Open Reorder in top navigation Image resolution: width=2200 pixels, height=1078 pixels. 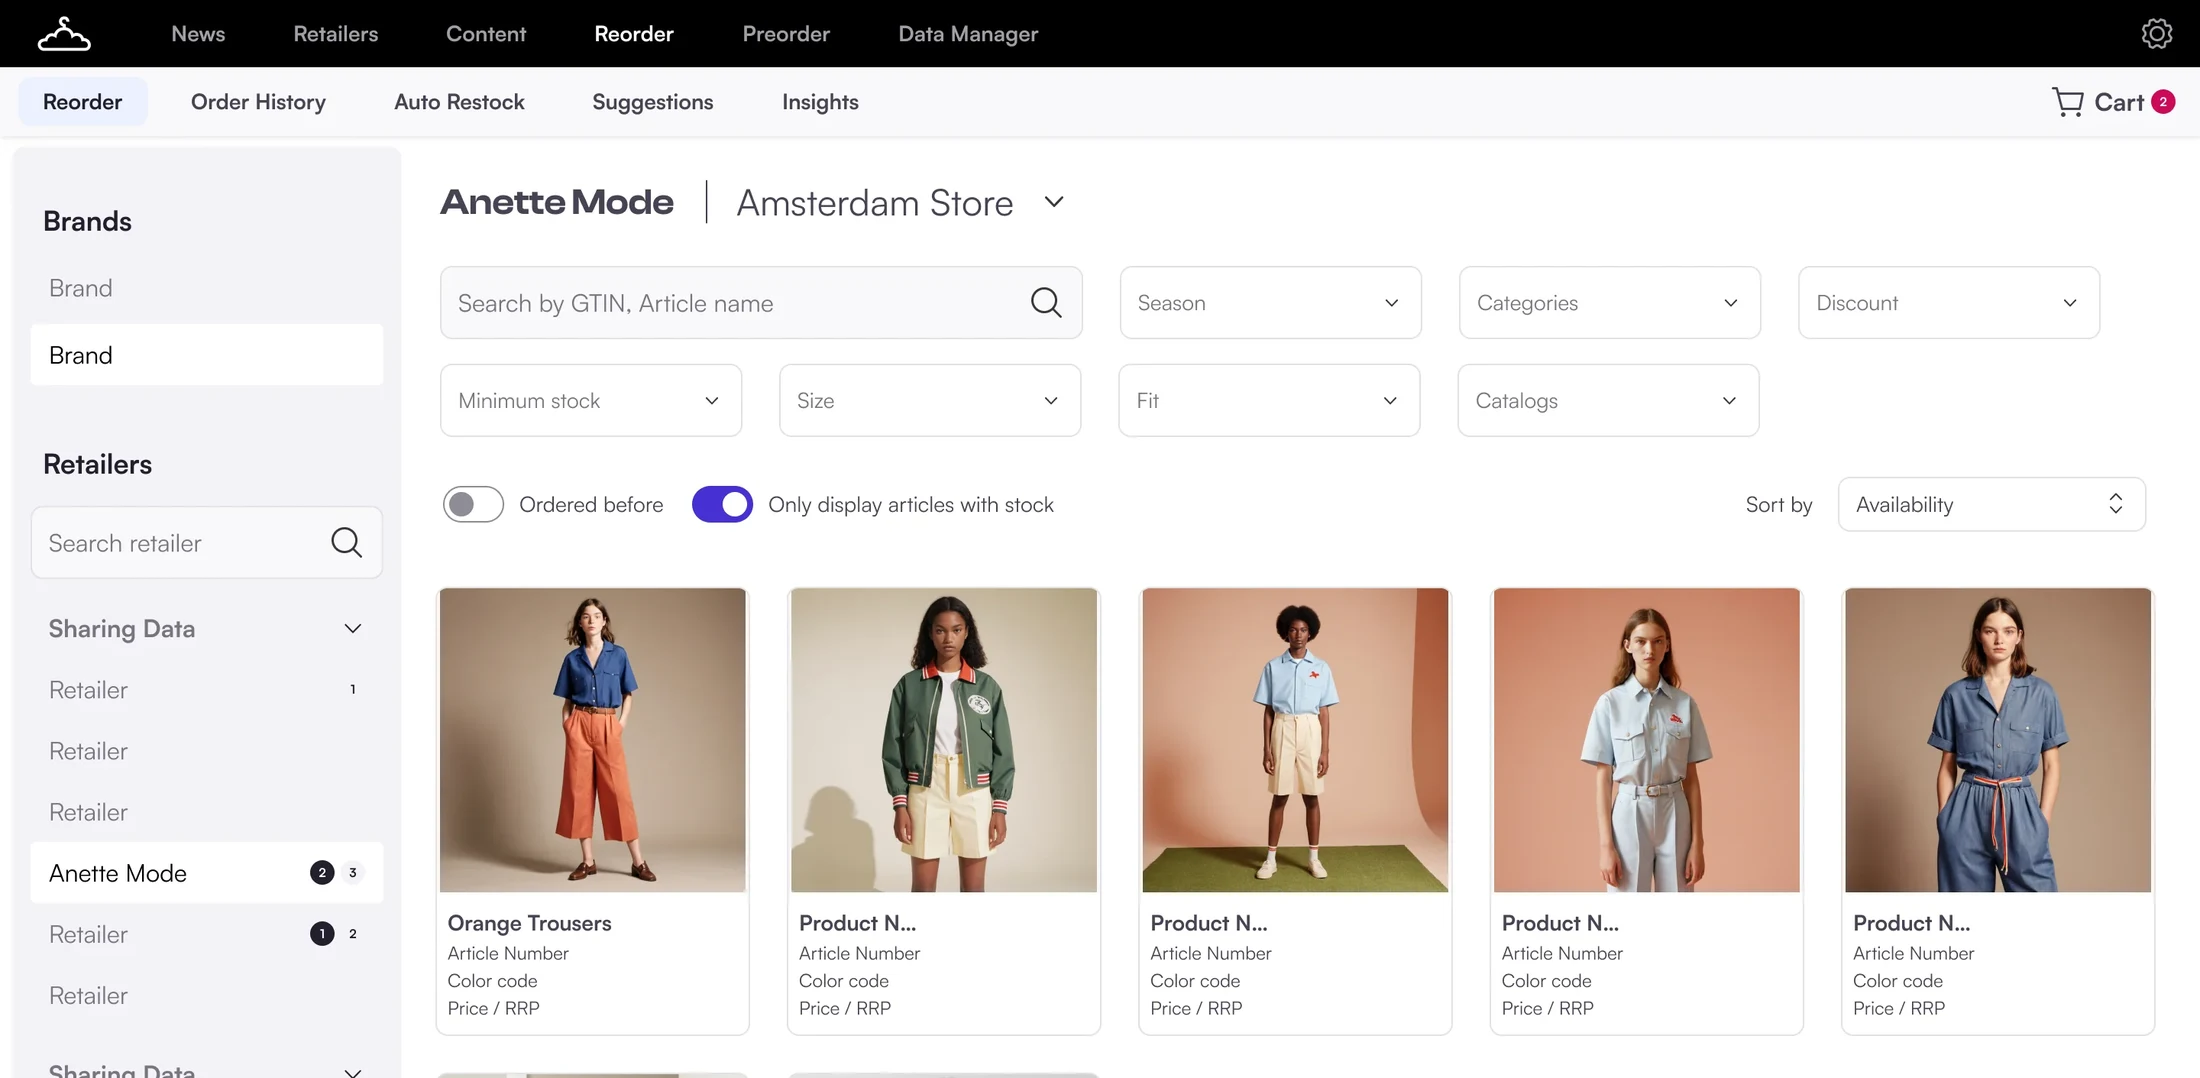634,34
